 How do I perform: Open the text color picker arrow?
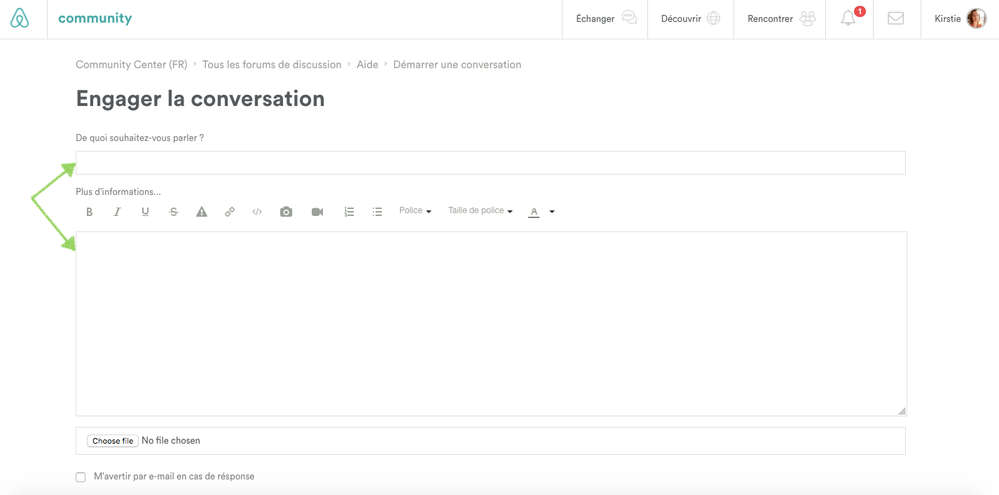click(x=552, y=212)
